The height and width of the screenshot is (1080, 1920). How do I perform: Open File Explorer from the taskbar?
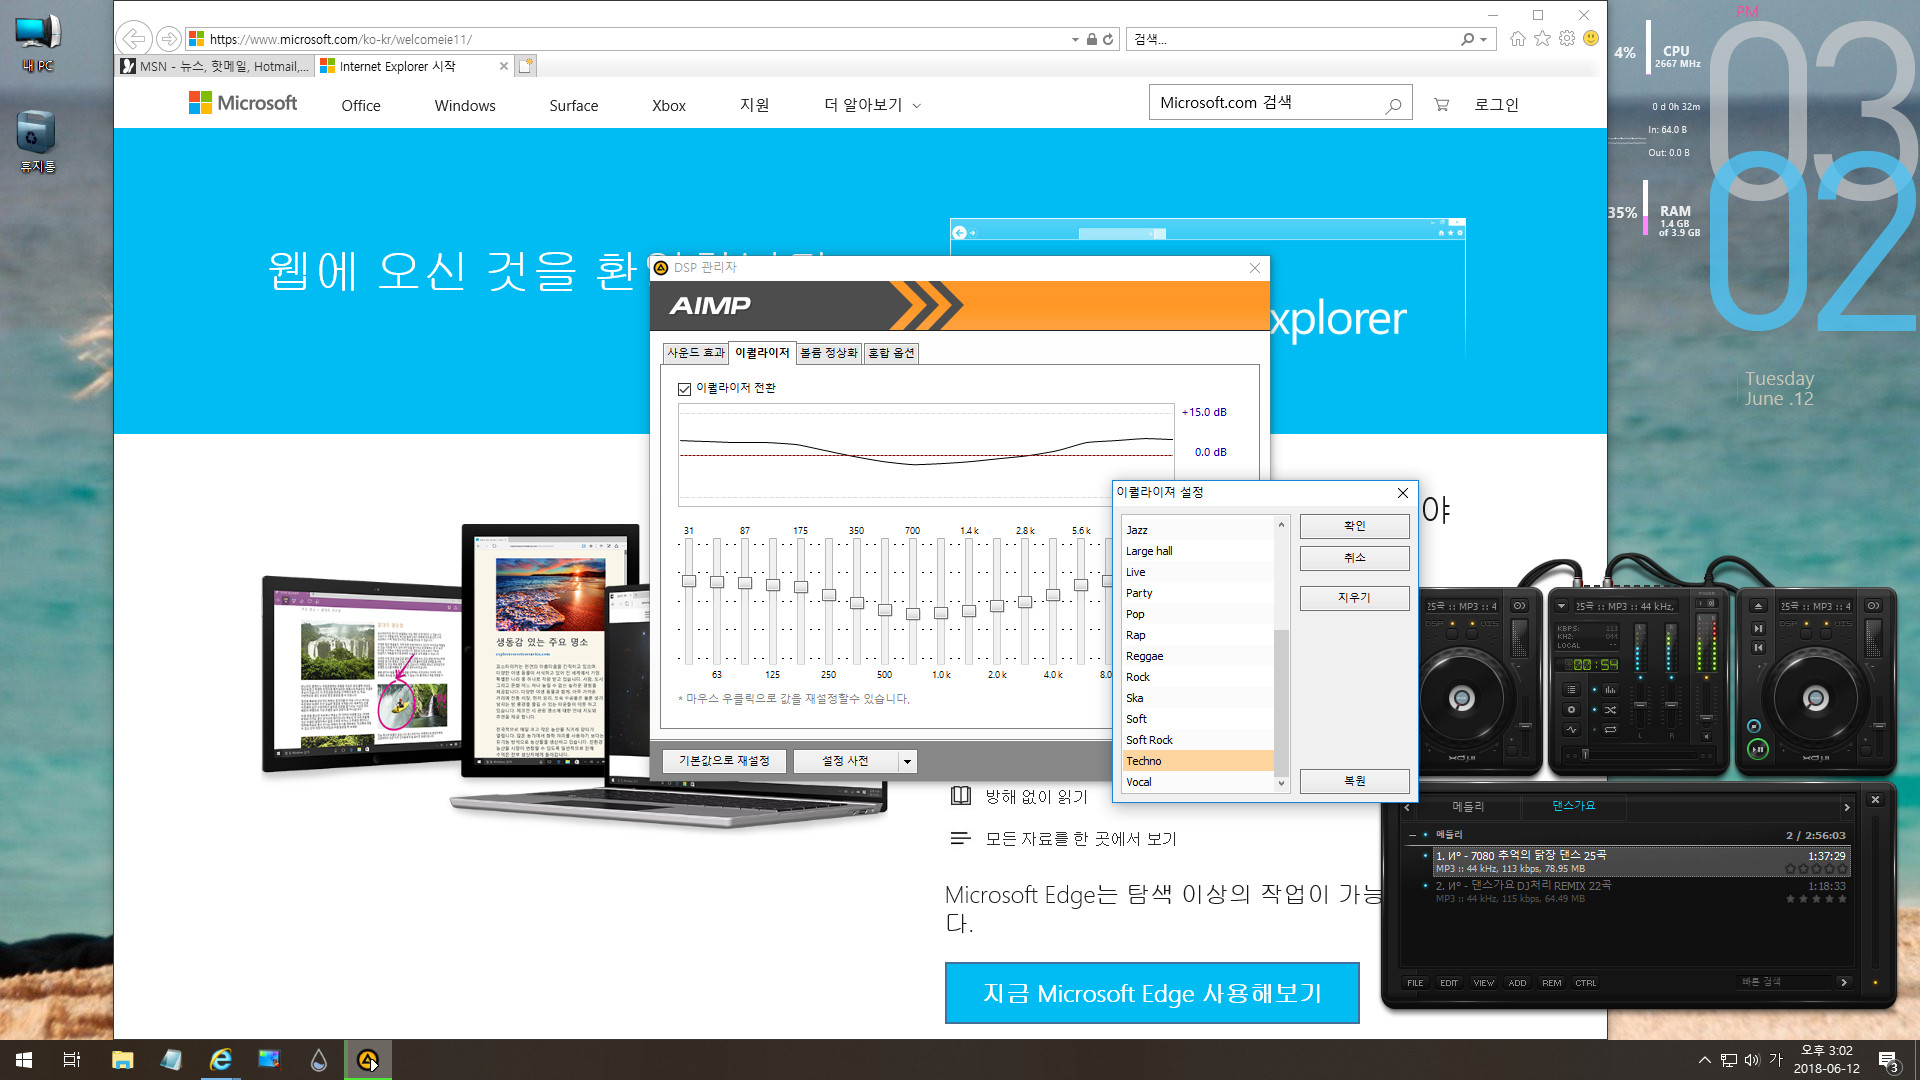coord(122,1060)
